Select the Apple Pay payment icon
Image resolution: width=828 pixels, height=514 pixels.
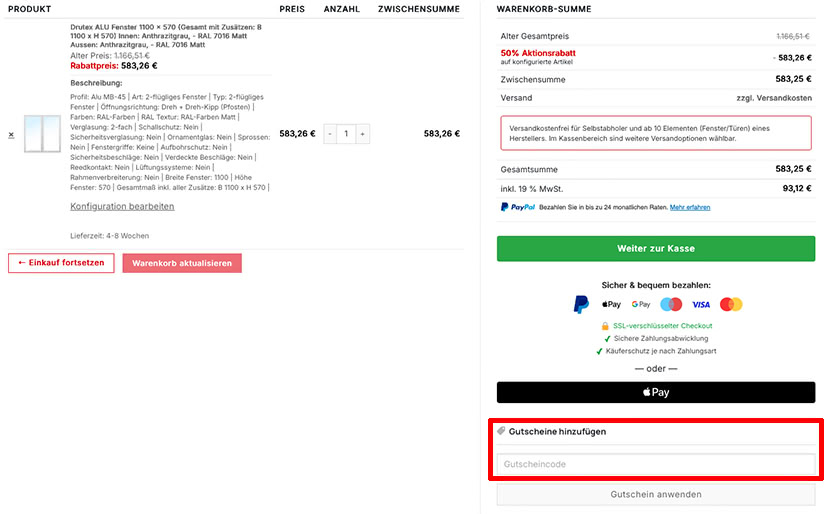pyautogui.click(x=611, y=304)
